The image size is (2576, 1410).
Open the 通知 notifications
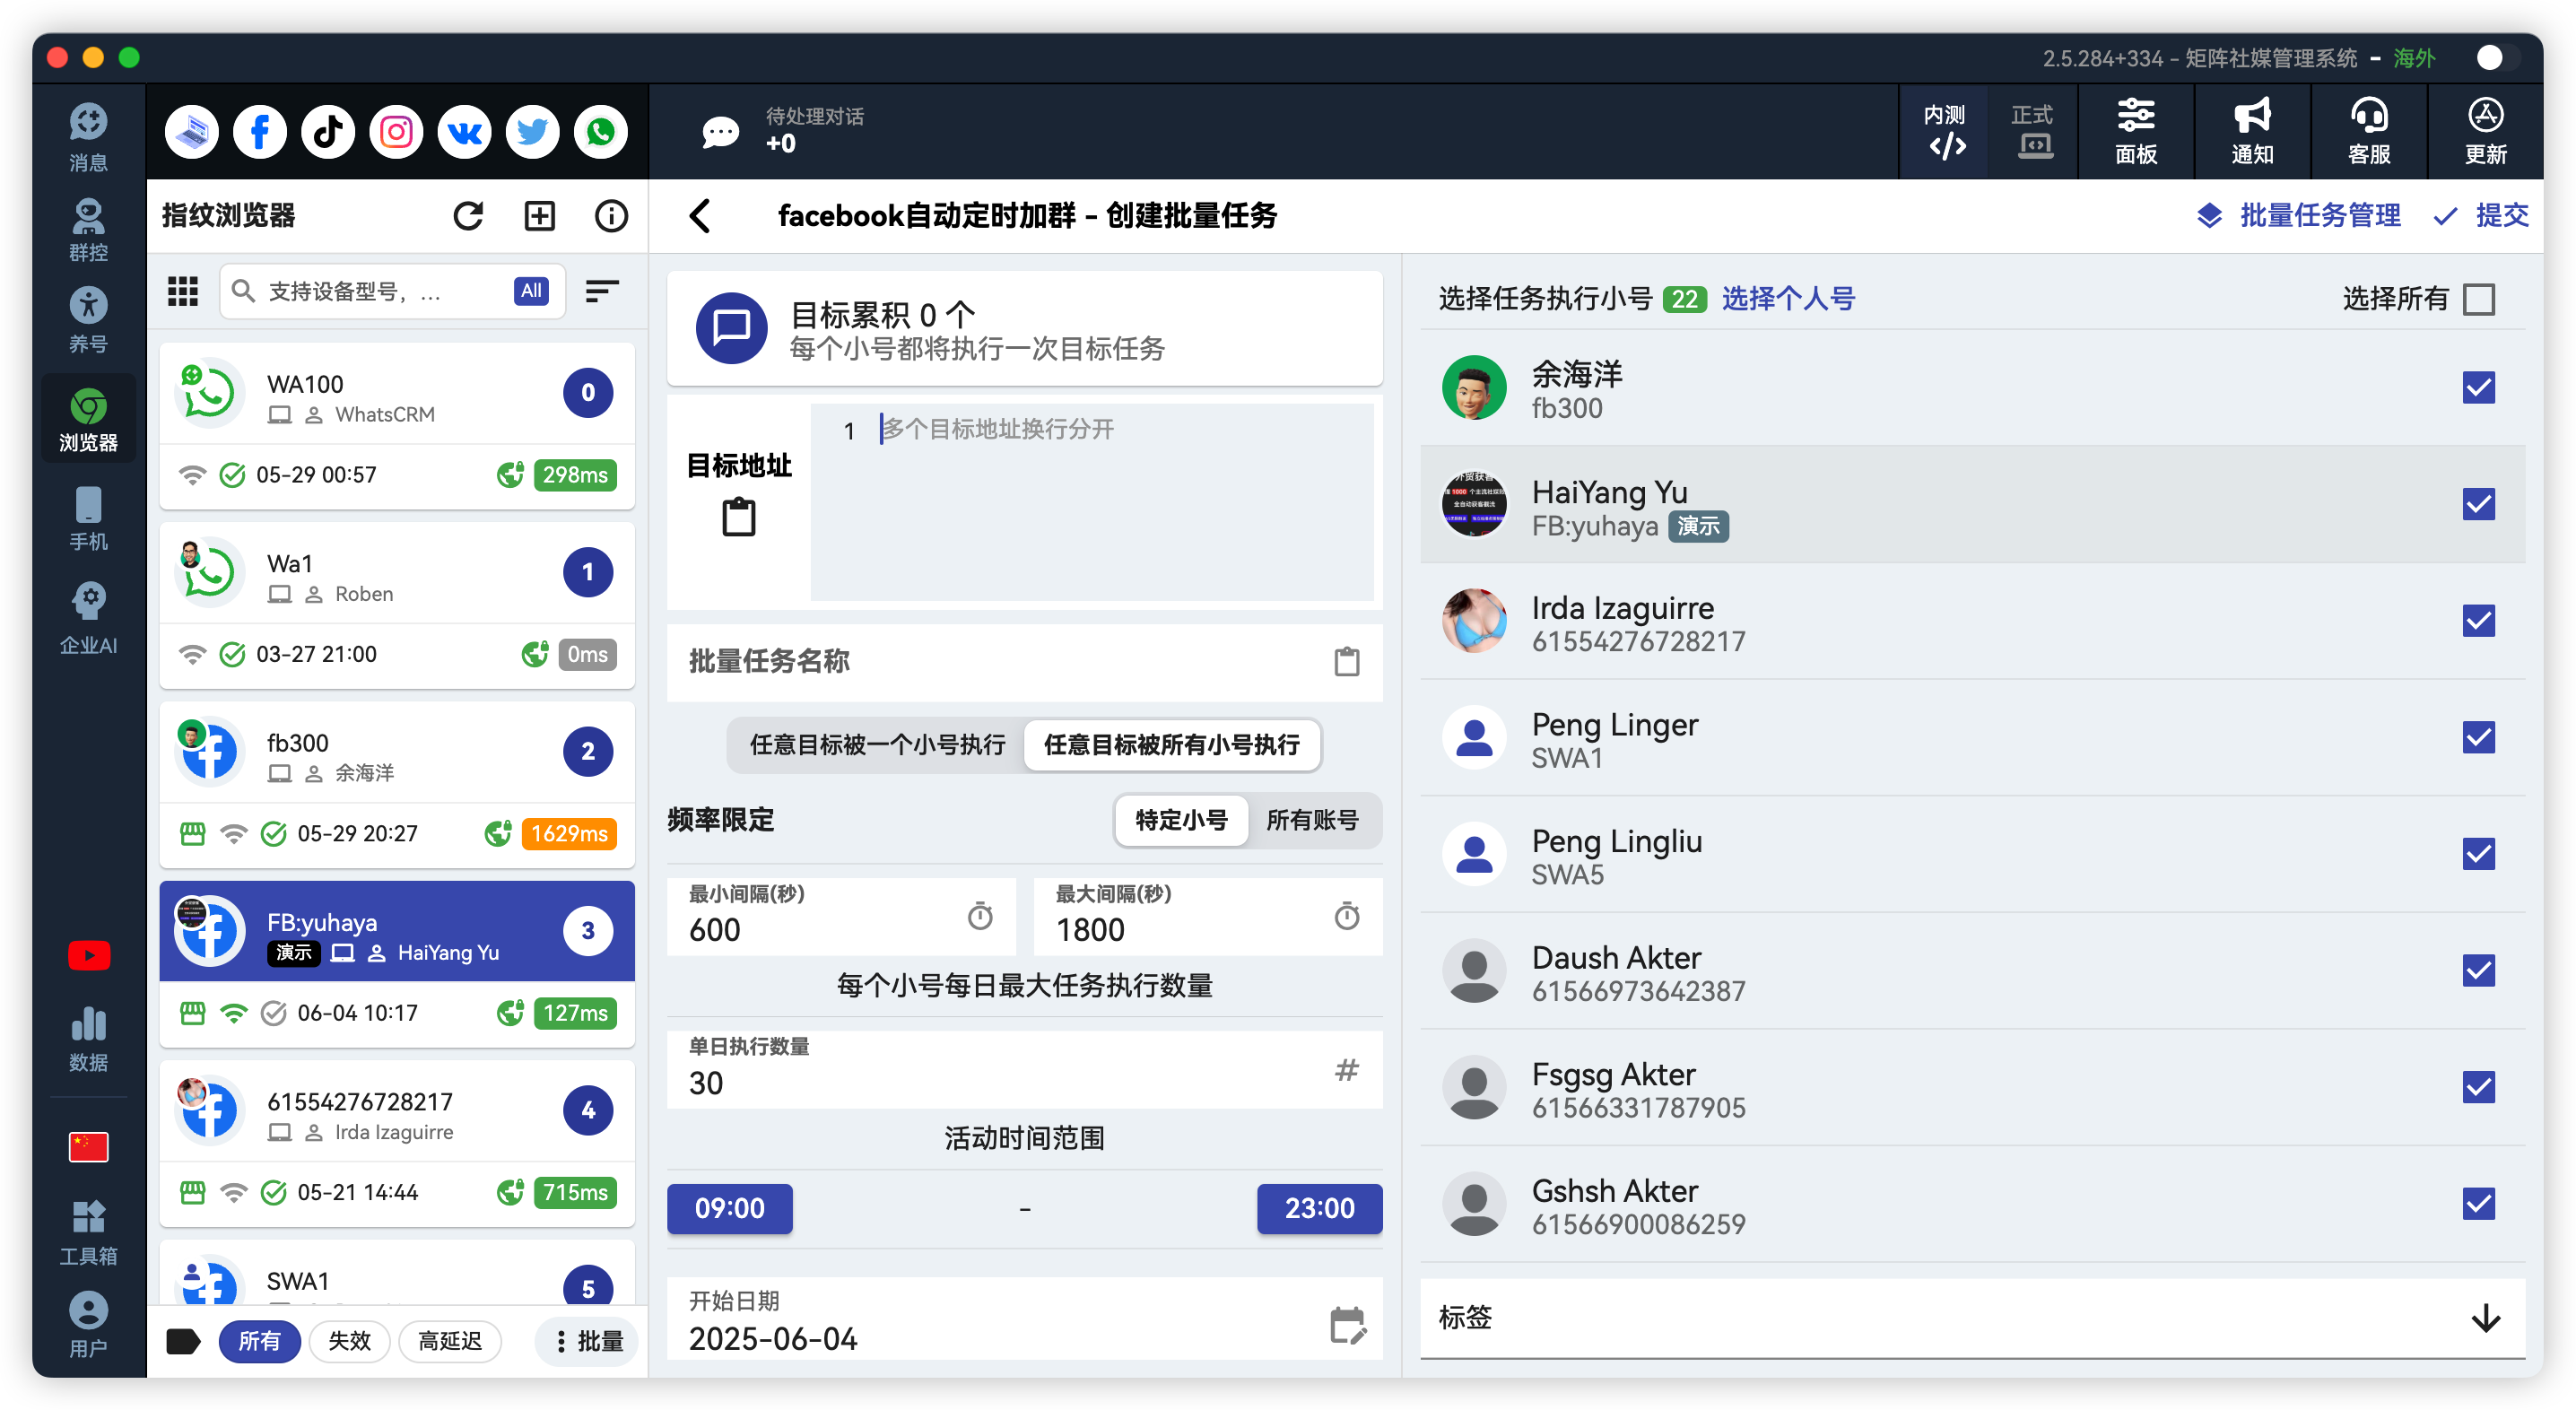tap(2252, 132)
